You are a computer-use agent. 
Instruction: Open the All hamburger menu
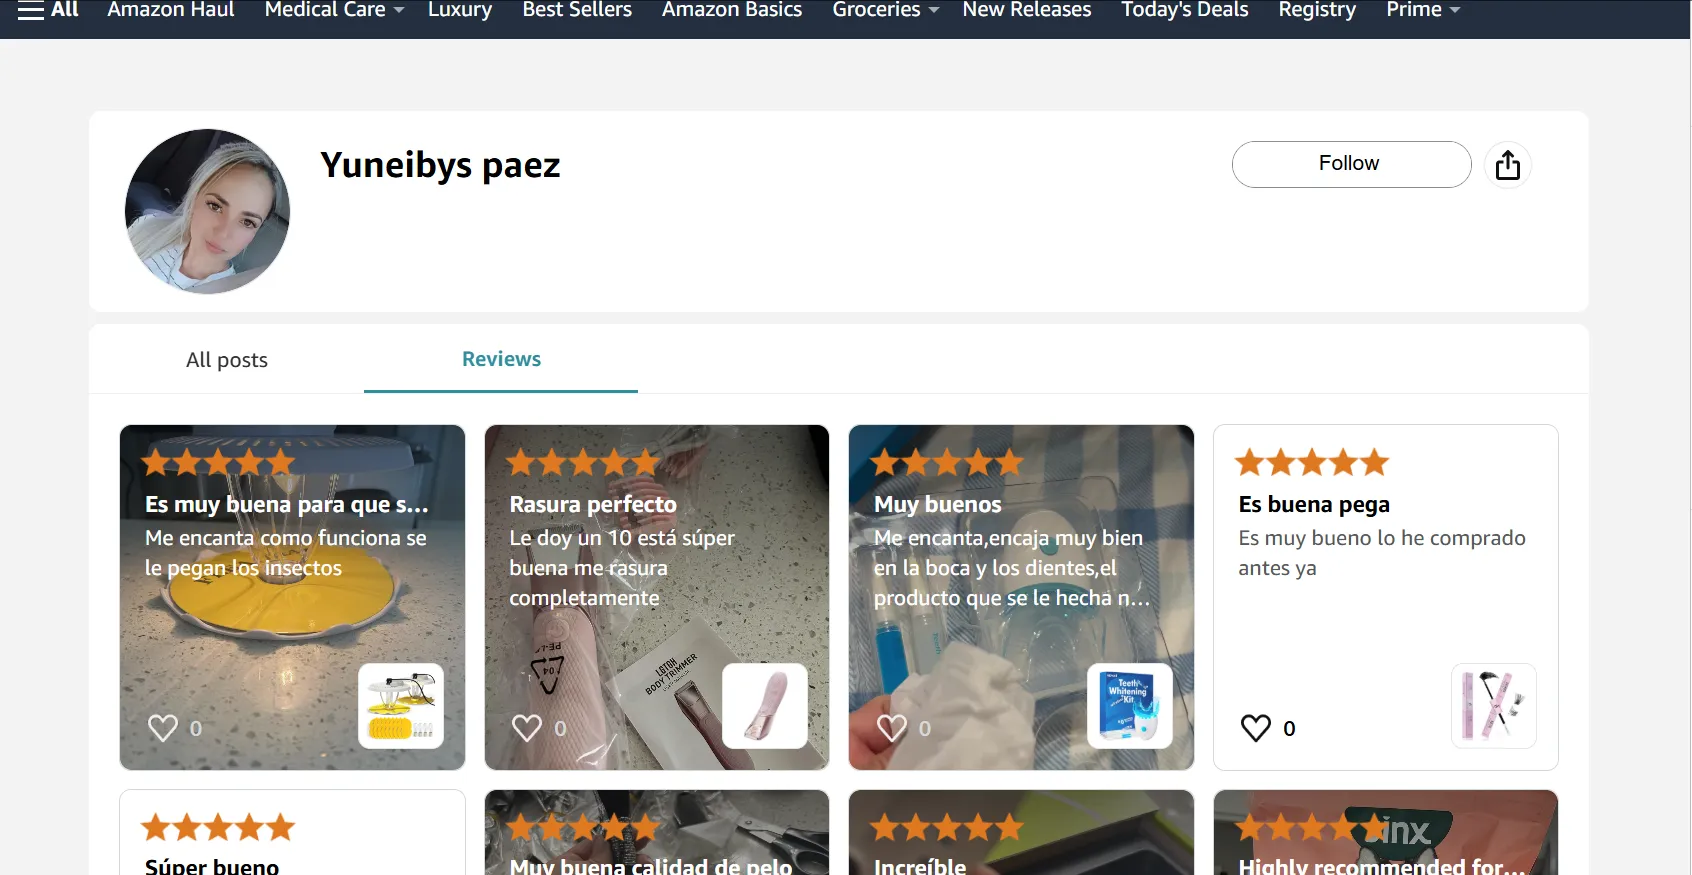(48, 10)
